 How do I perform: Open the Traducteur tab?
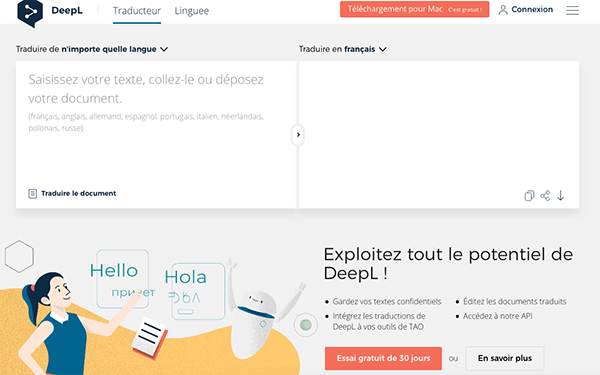pyautogui.click(x=137, y=11)
